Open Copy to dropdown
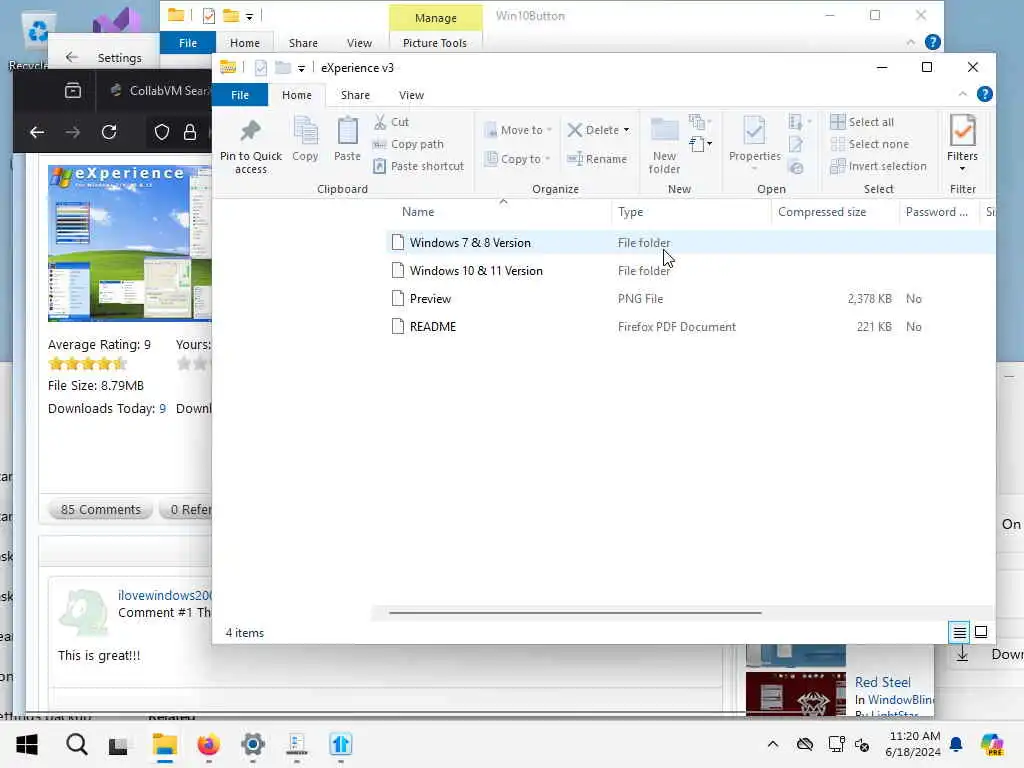Viewport: 1024px width, 768px height. point(518,159)
